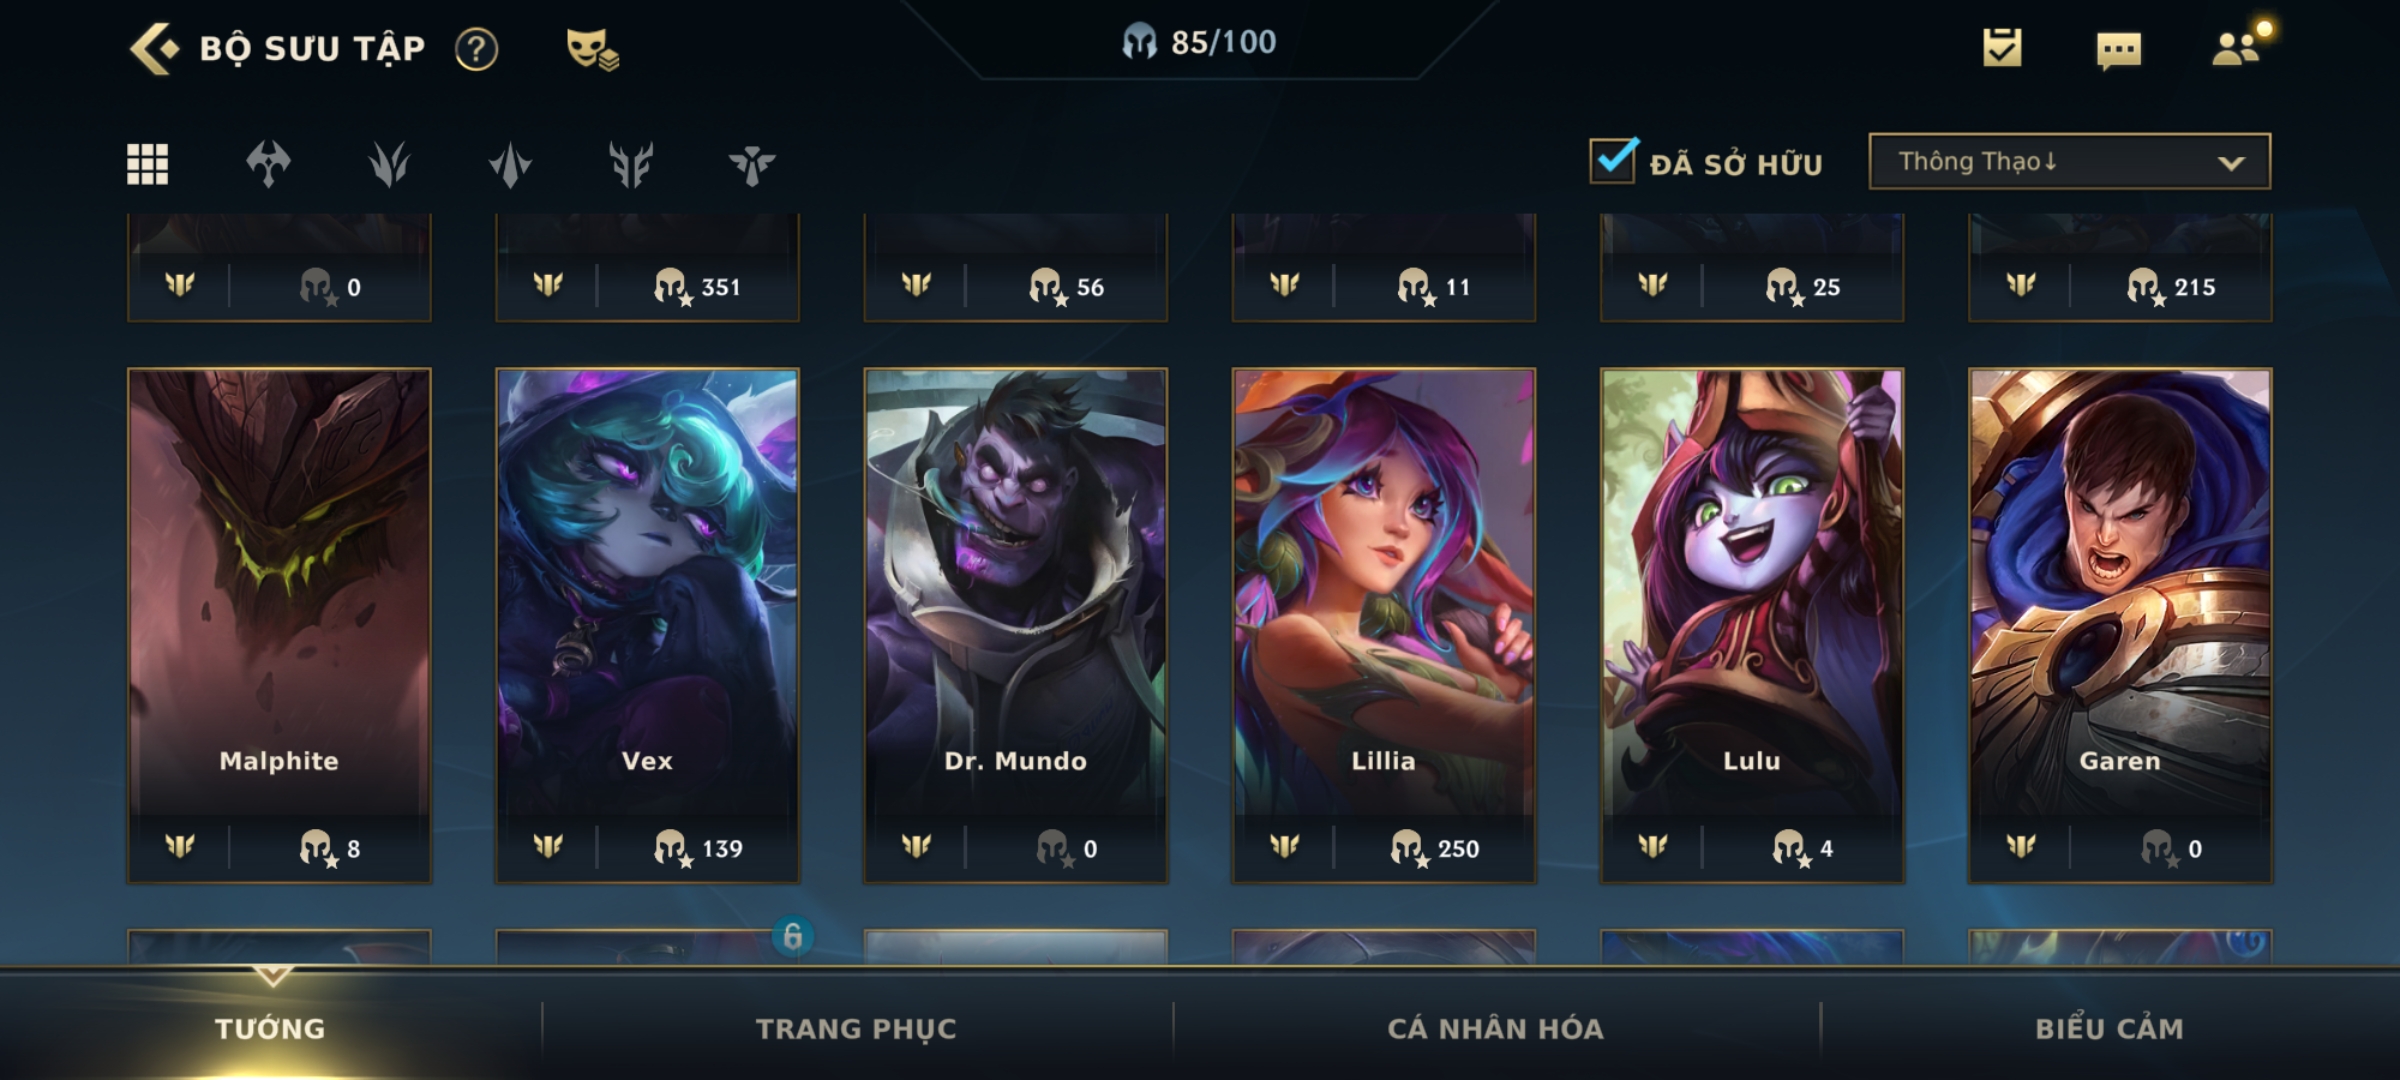This screenshot has height=1080, width=2400.
Task: Open the chat messages icon
Action: pyautogui.click(x=2119, y=50)
